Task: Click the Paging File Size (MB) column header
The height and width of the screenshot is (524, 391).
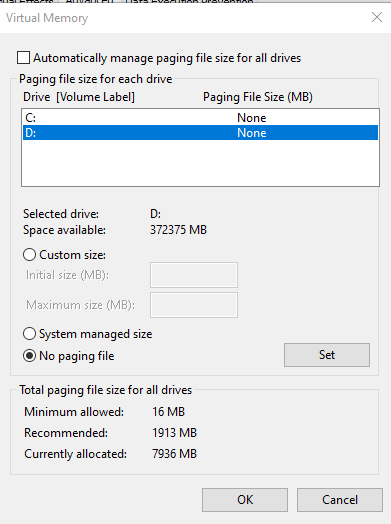Action: click(x=258, y=97)
